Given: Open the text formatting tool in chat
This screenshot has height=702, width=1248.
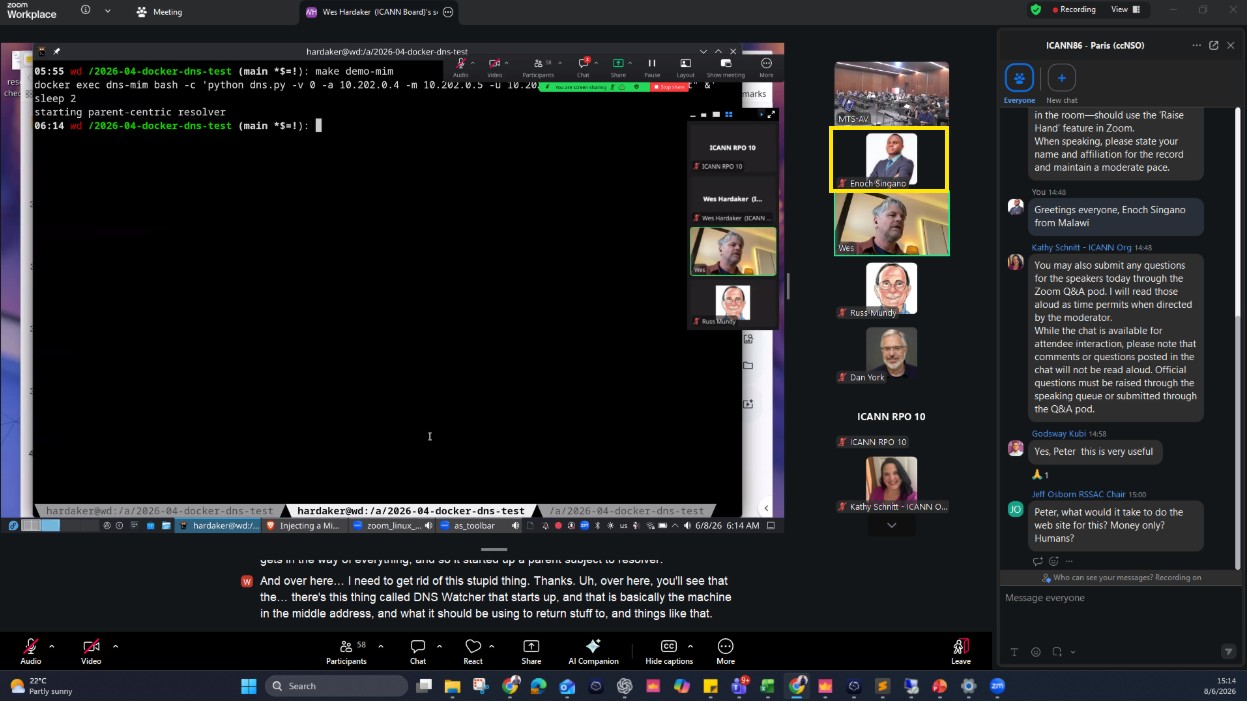Looking at the screenshot, I should pos(1014,652).
